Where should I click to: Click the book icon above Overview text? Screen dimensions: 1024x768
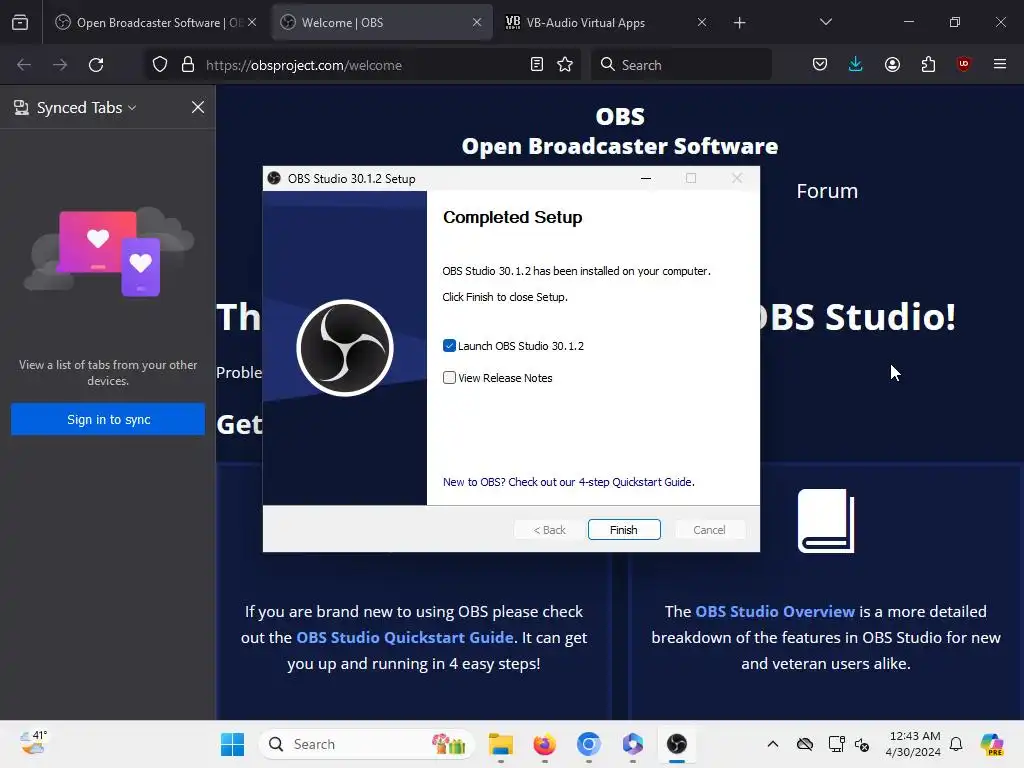[x=826, y=520]
